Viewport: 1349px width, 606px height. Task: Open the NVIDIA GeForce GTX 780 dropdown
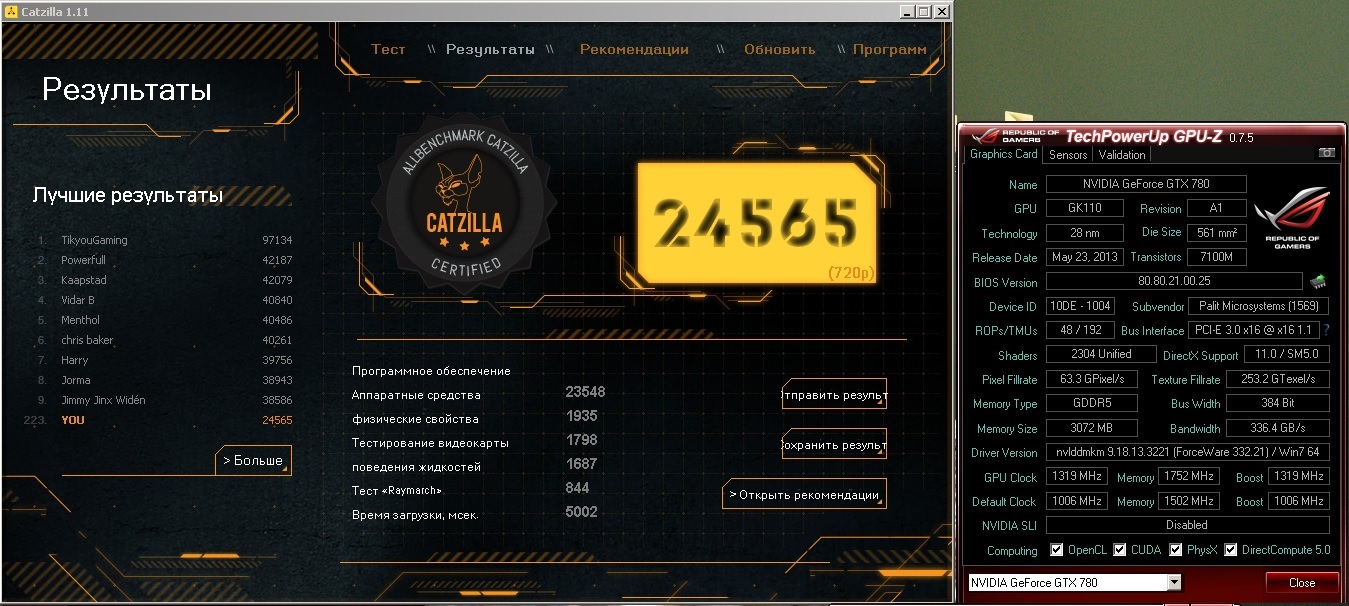click(x=1074, y=582)
